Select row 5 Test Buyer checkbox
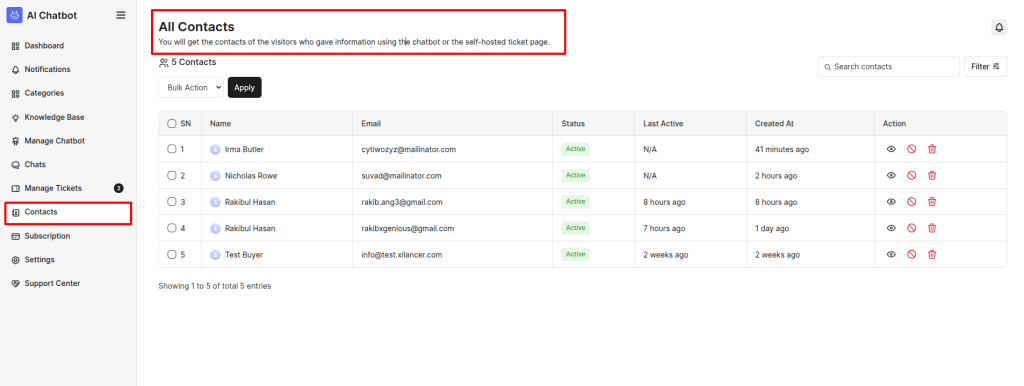This screenshot has height=386, width=1024. point(172,254)
